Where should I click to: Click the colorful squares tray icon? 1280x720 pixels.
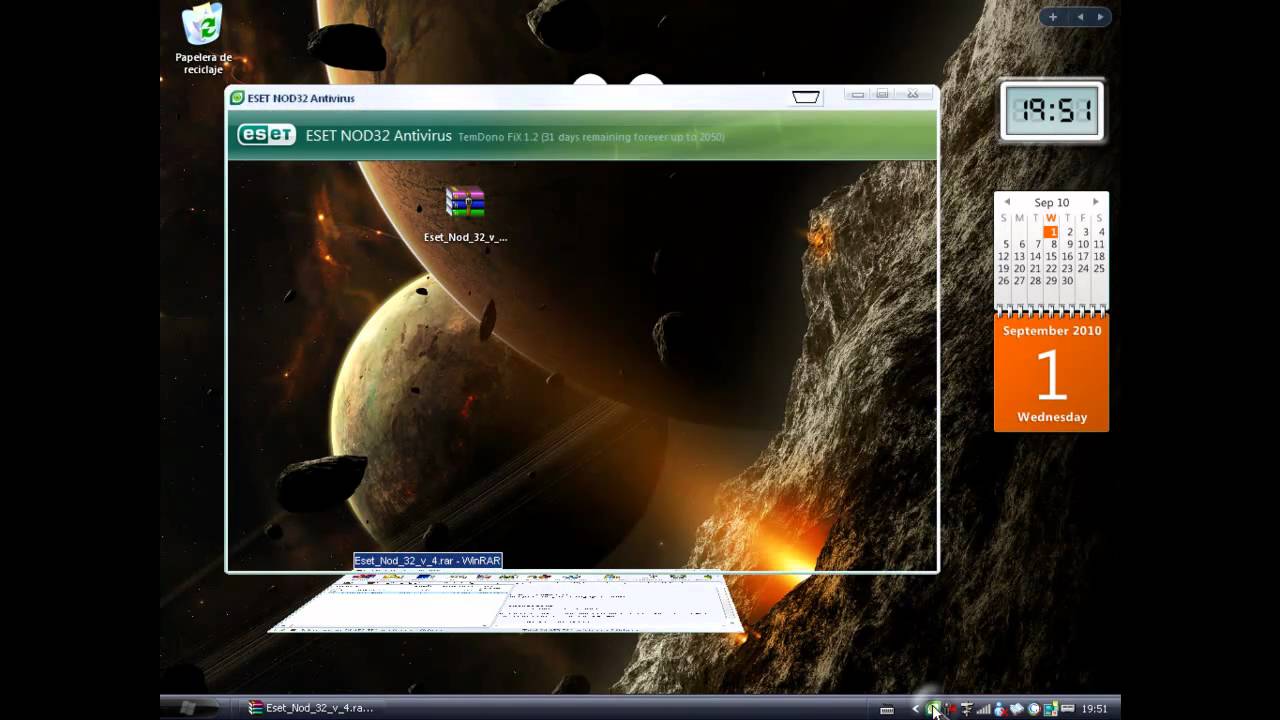[1051, 709]
